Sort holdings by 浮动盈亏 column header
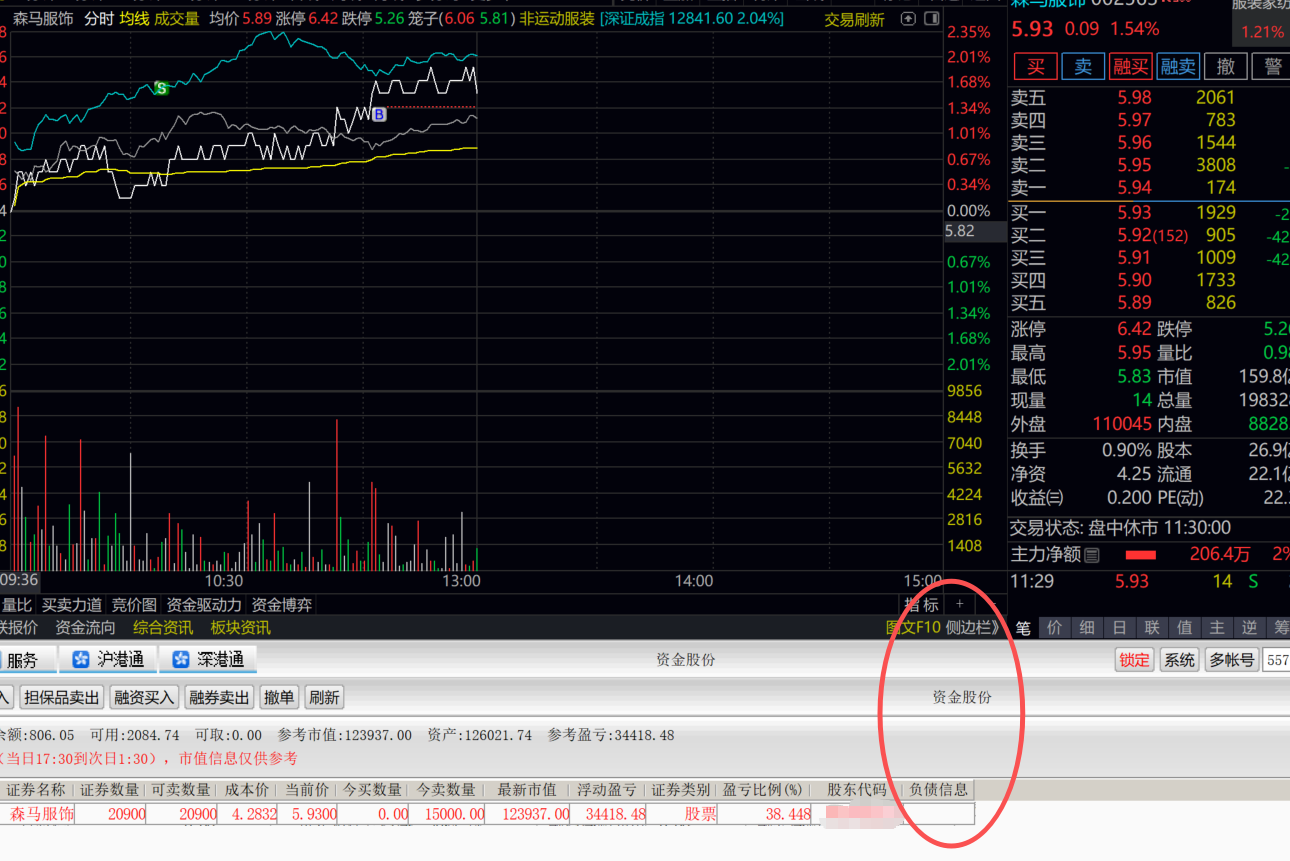Image resolution: width=1290 pixels, height=861 pixels. (610, 789)
